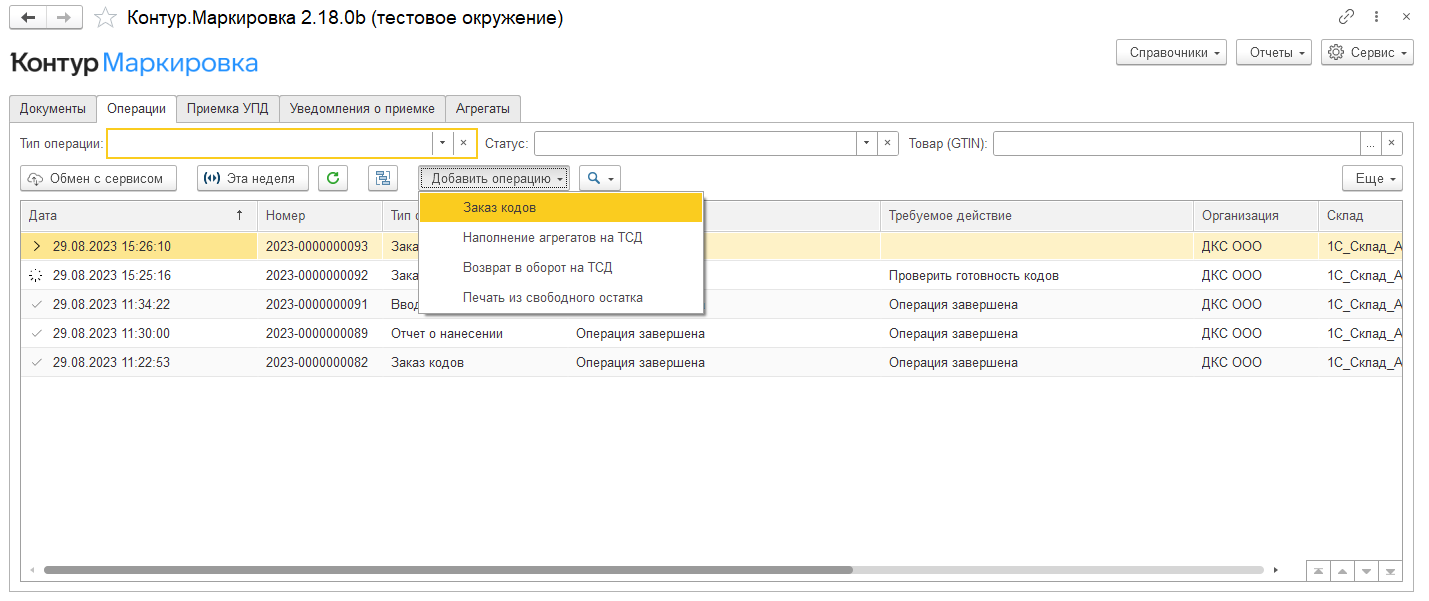The width and height of the screenshot is (1429, 601).
Task: Clear the Статус filter
Action: pos(888,143)
